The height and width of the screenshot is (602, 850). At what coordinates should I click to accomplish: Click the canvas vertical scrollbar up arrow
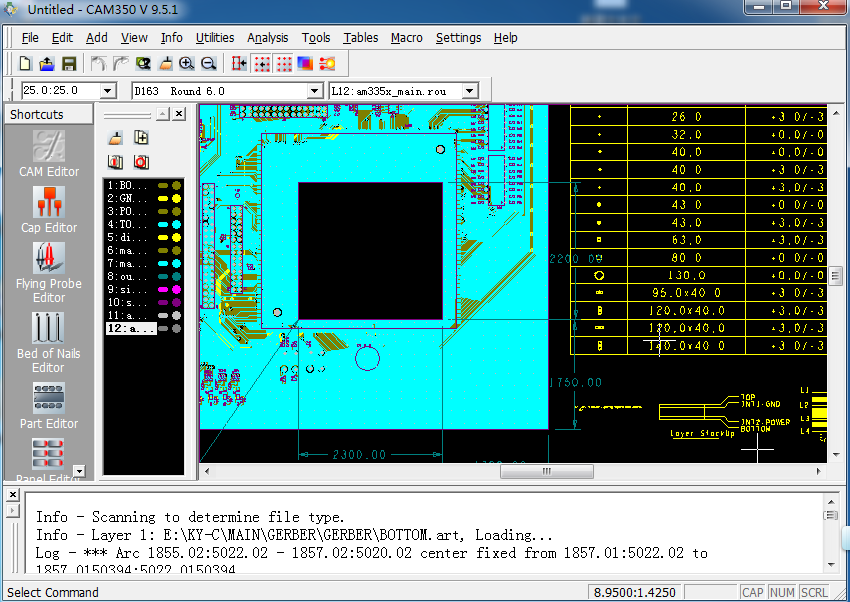[x=835, y=113]
